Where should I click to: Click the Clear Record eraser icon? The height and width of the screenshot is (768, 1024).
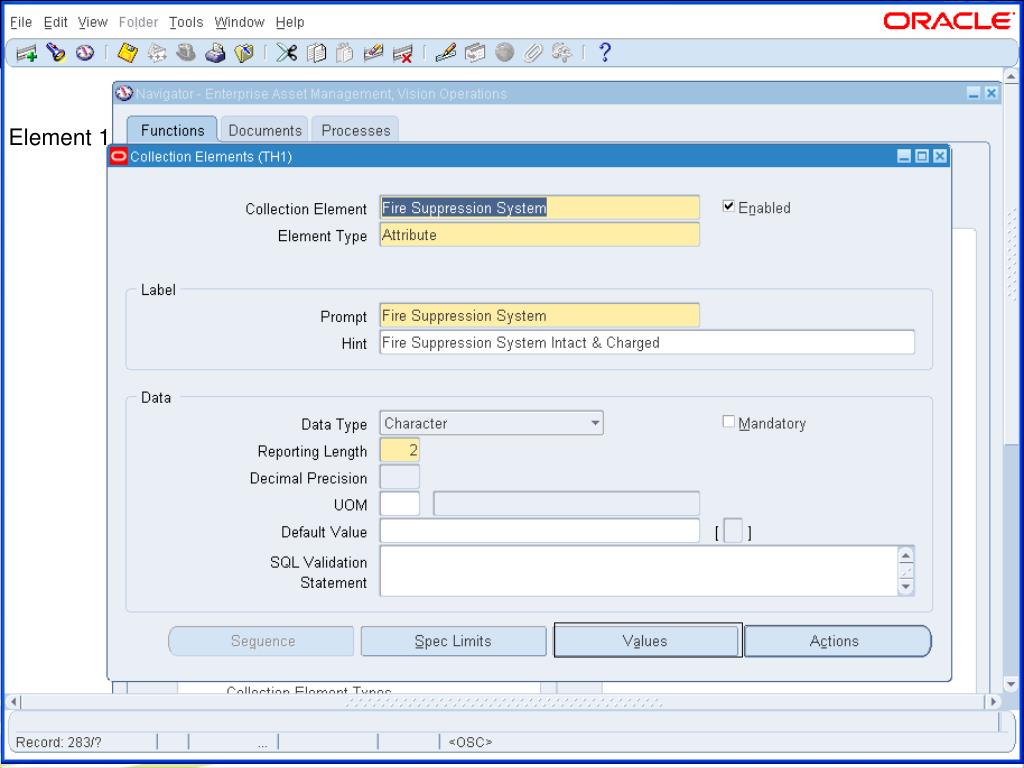(374, 53)
